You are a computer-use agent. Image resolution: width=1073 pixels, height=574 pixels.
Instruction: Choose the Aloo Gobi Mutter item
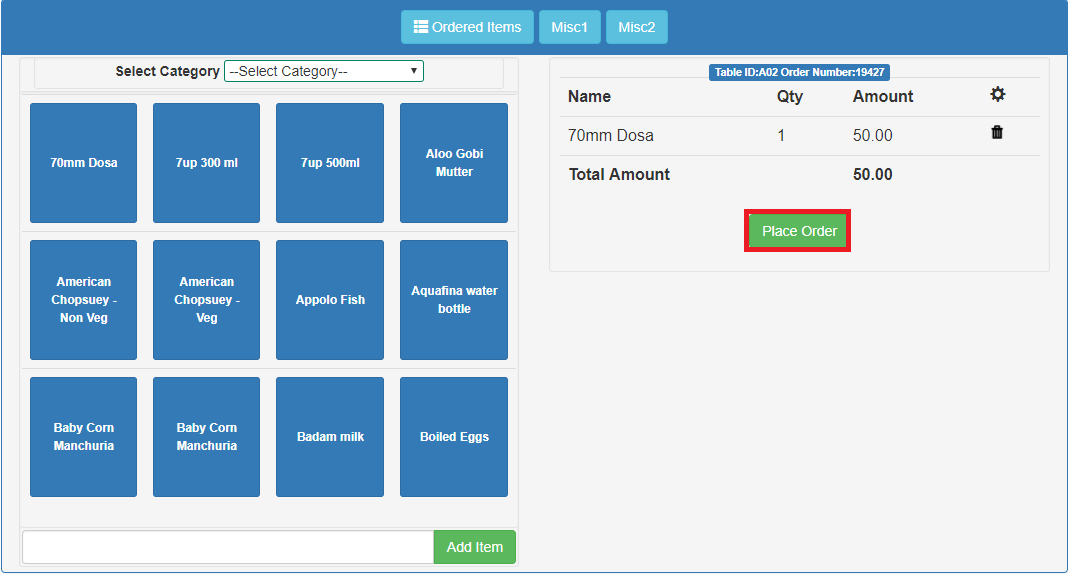coord(454,163)
